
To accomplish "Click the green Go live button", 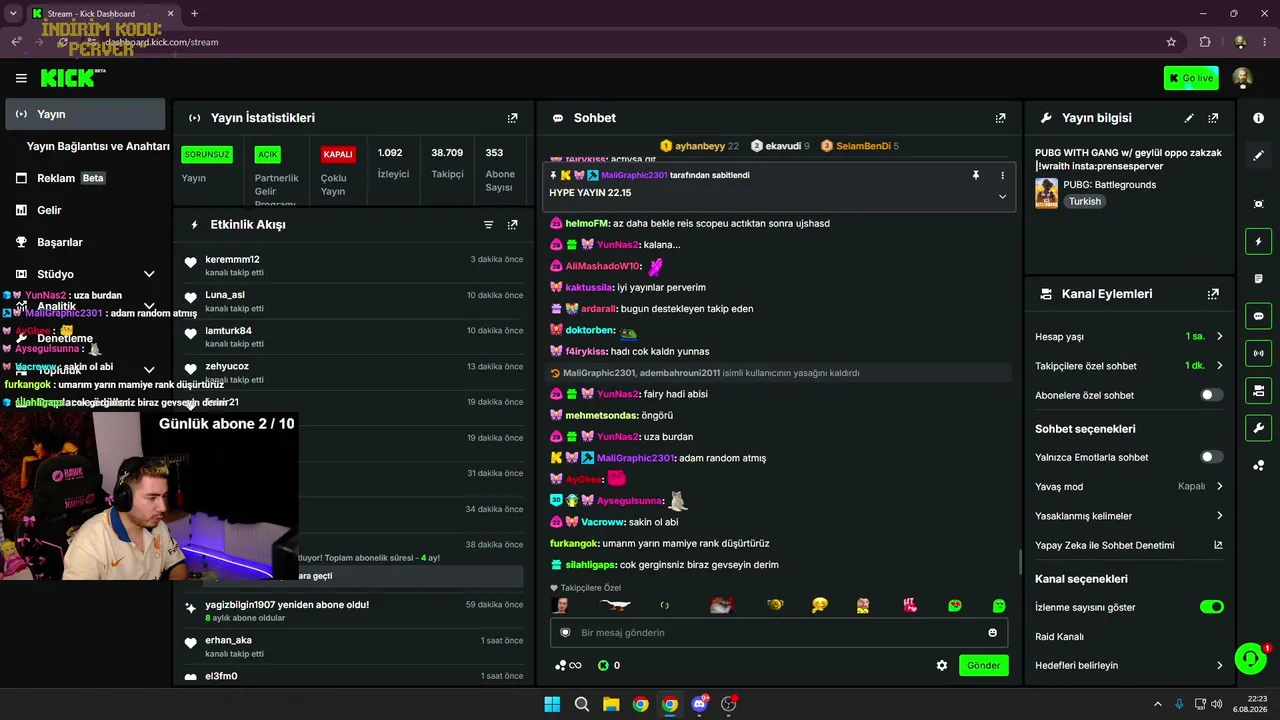I will coord(1191,78).
